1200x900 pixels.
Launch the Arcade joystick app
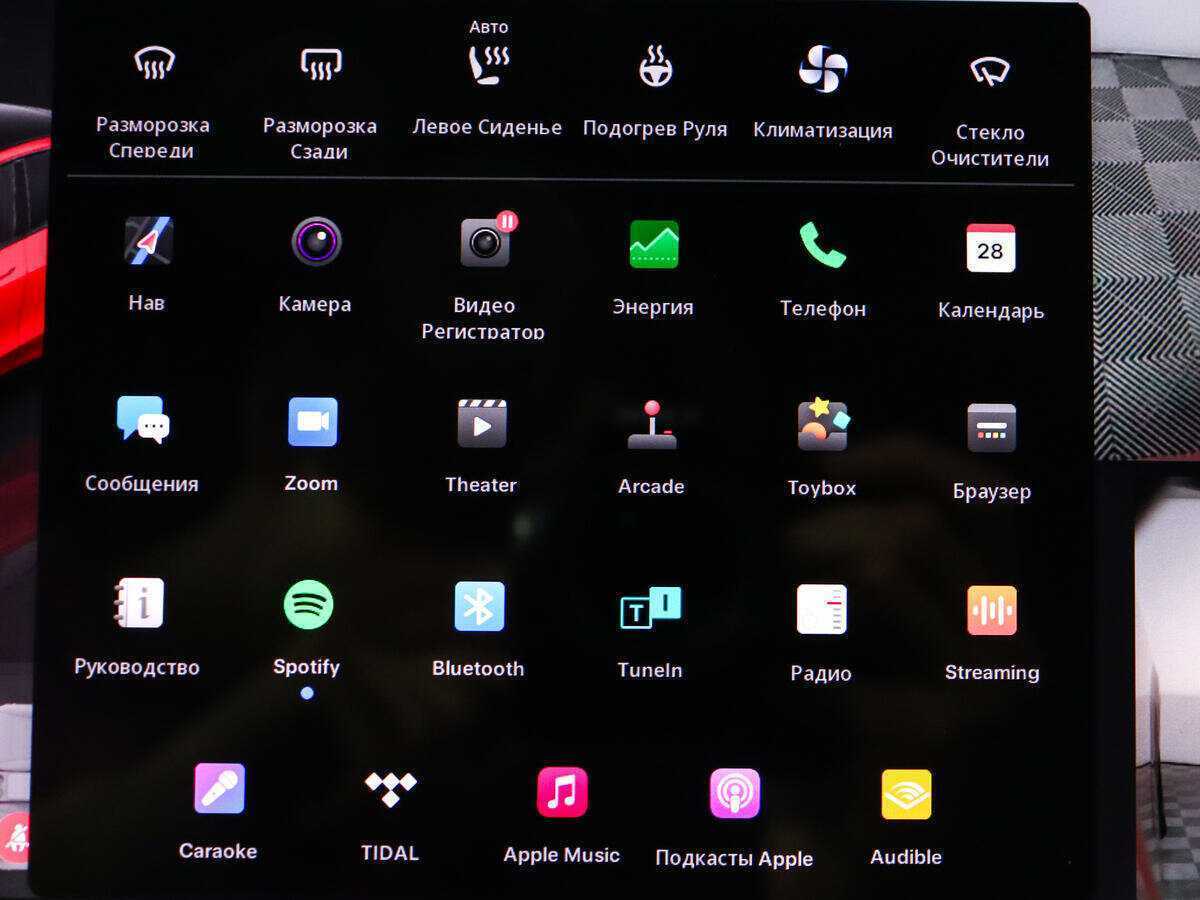[x=652, y=425]
